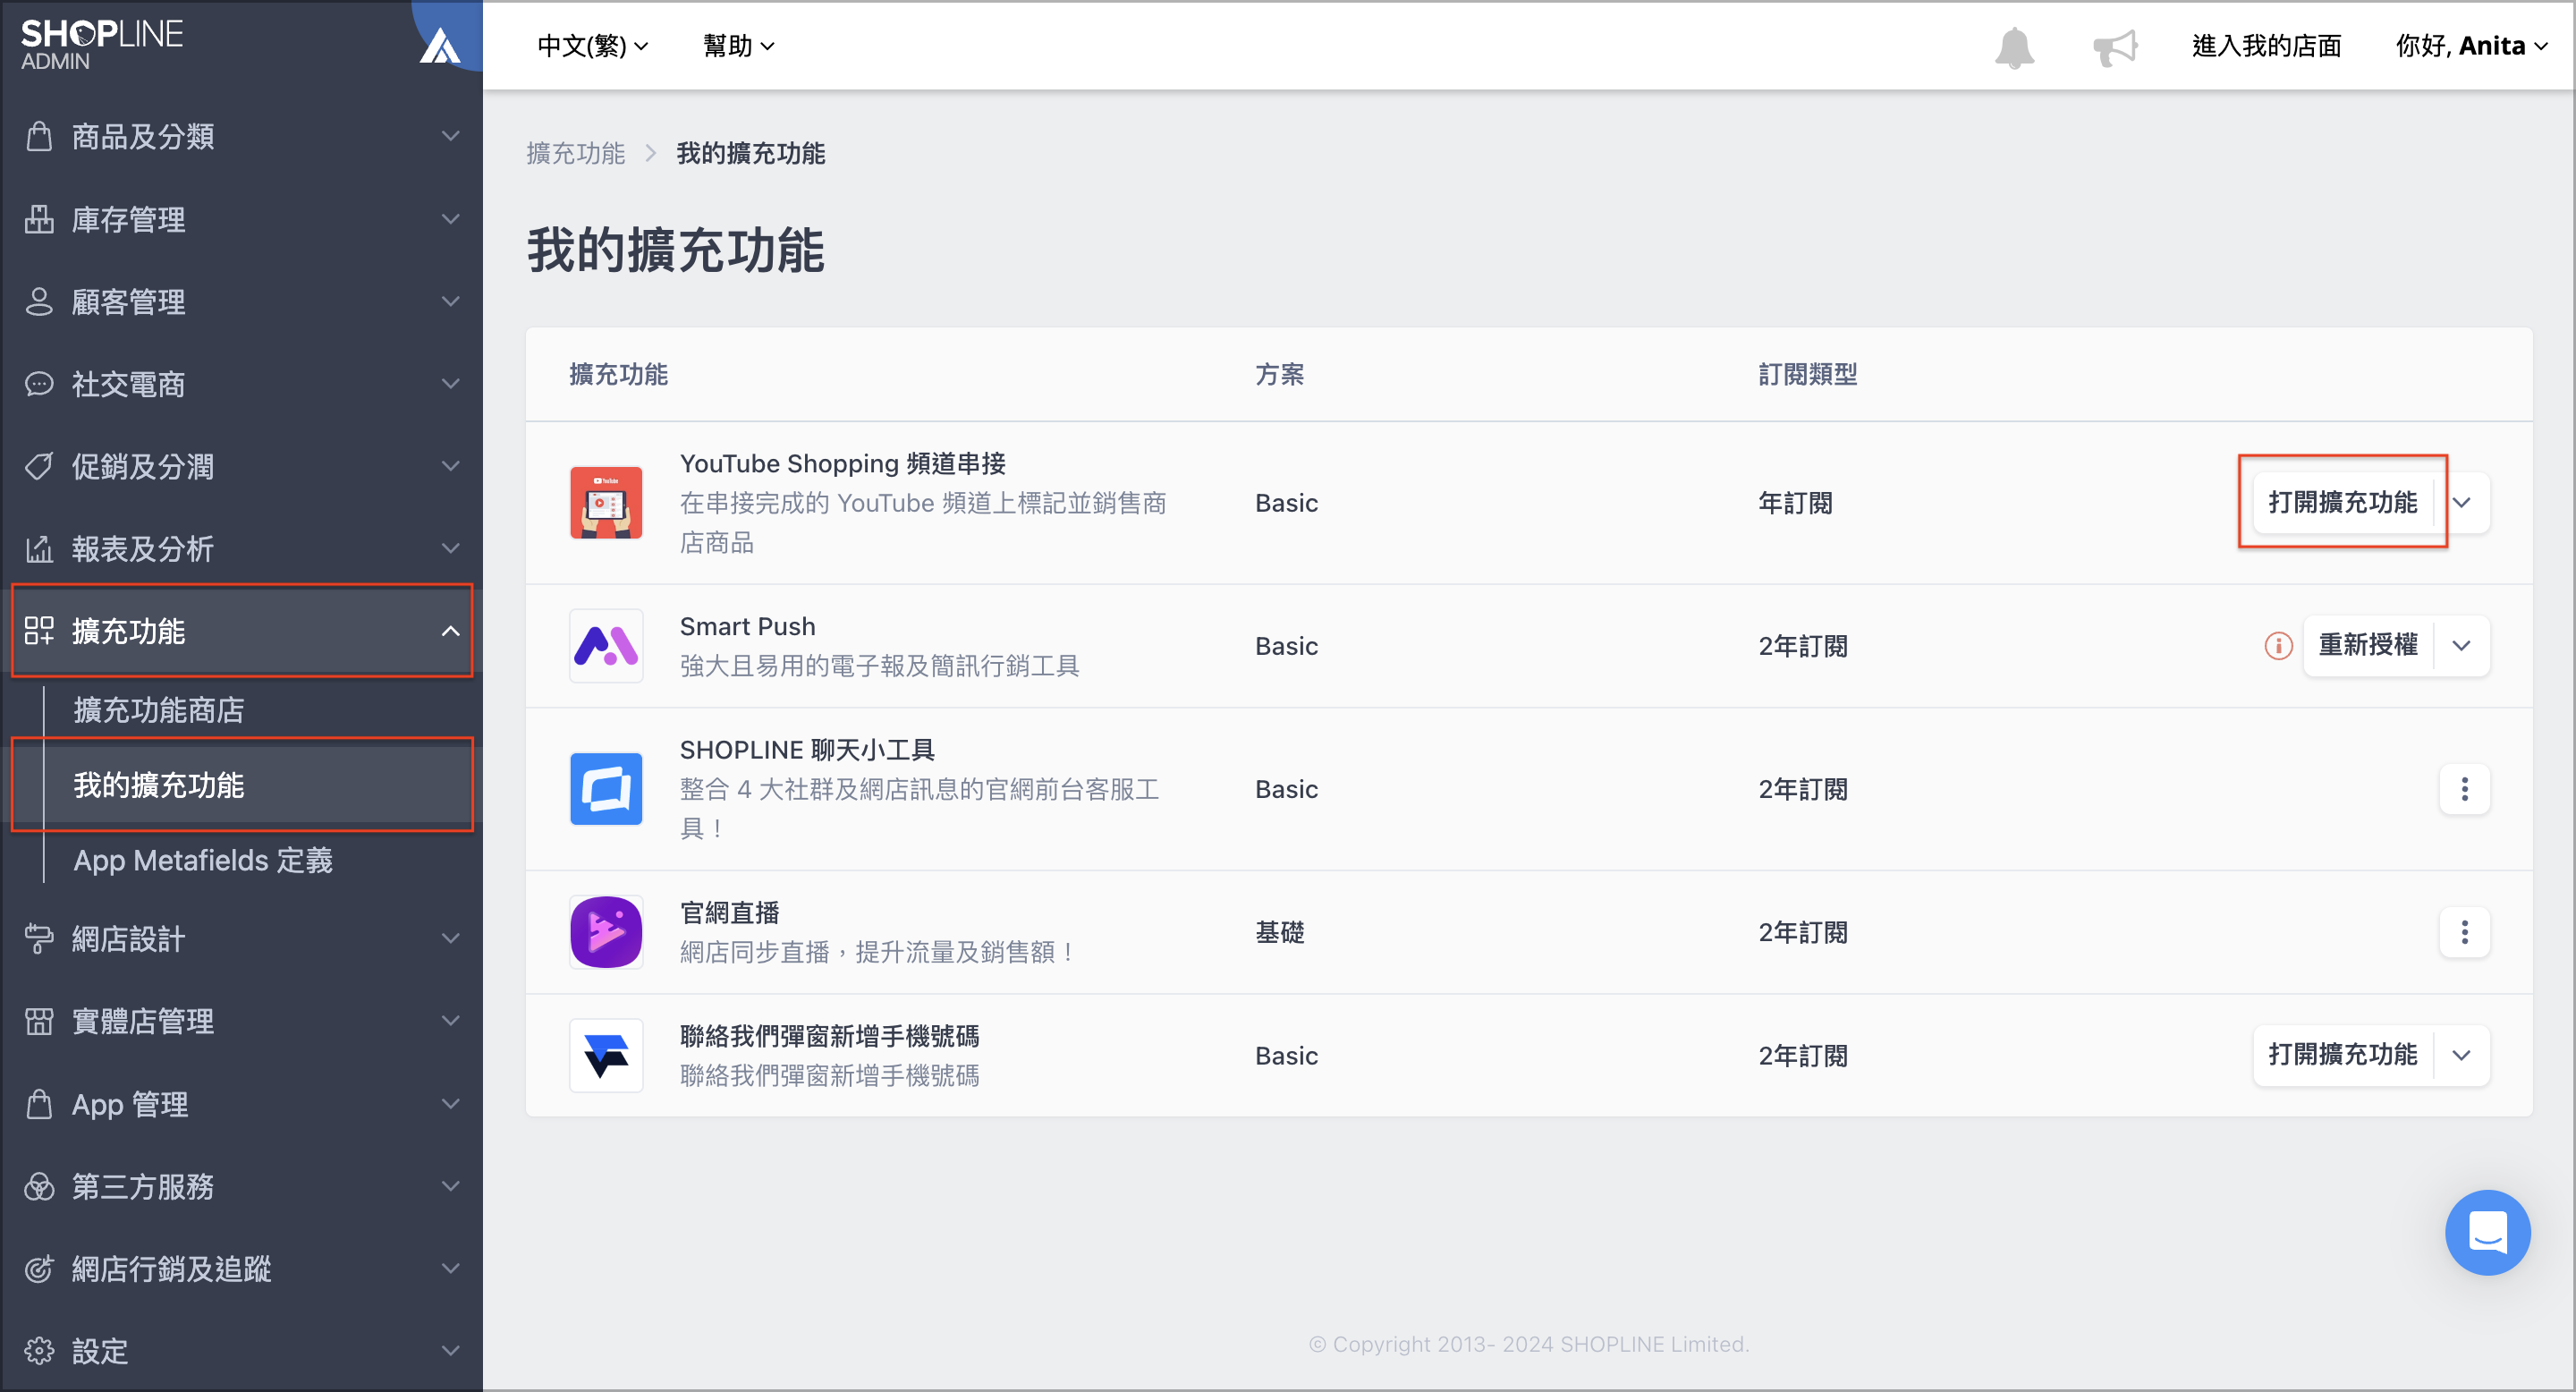Click the 訂閱類型 column header
Screen dimensions: 2576x1392
(x=1807, y=374)
